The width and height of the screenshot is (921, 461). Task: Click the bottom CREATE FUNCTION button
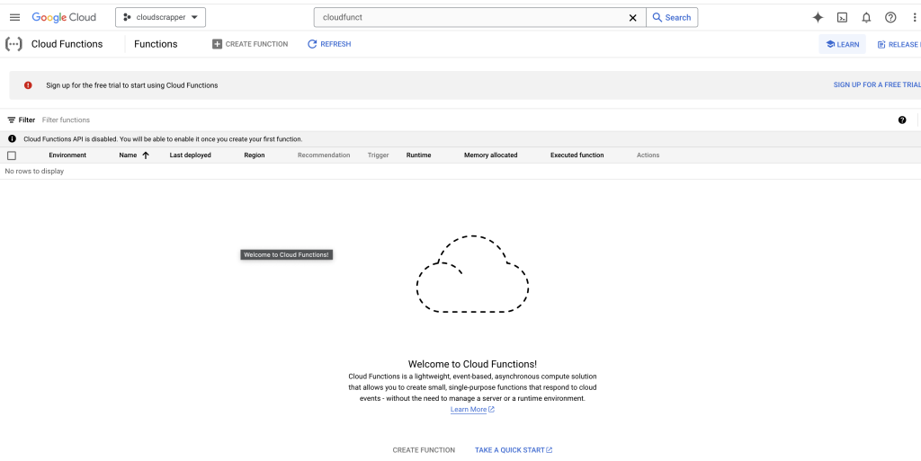click(423, 450)
